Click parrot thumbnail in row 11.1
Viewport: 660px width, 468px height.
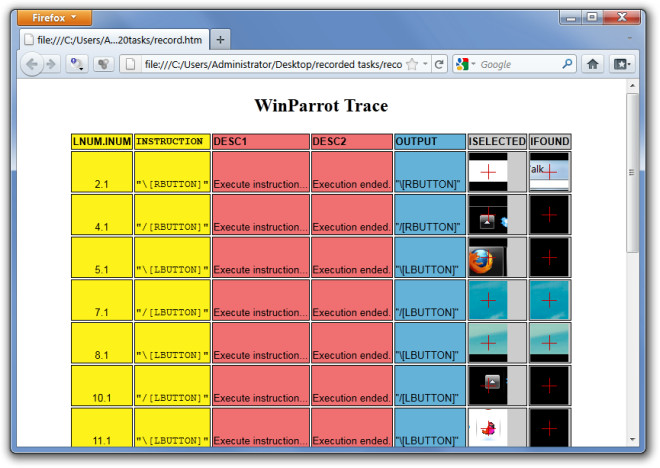point(488,428)
